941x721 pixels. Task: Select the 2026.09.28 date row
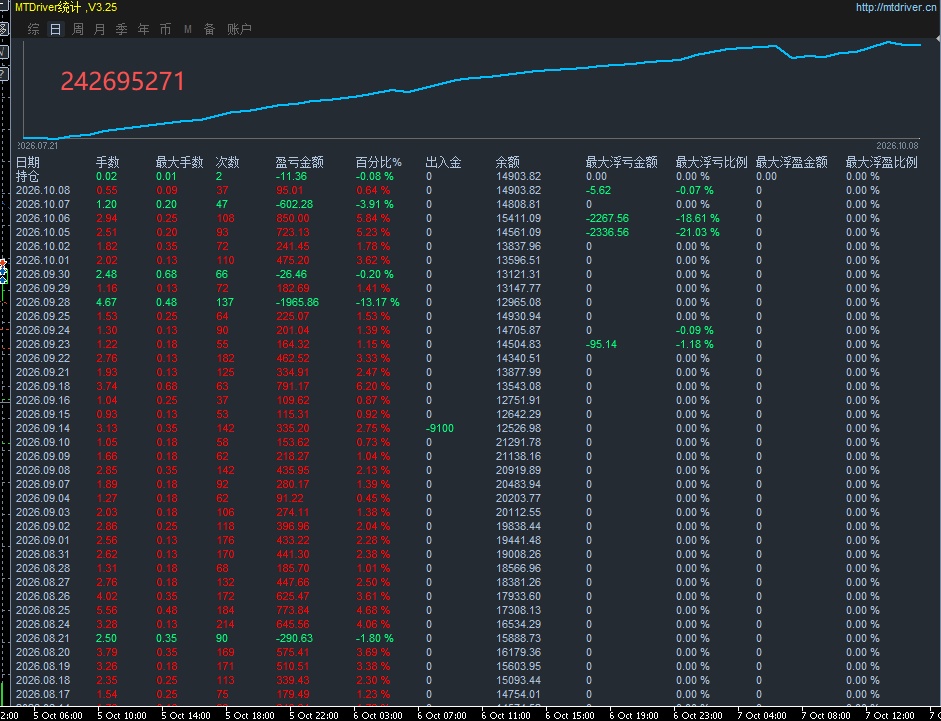coord(43,302)
